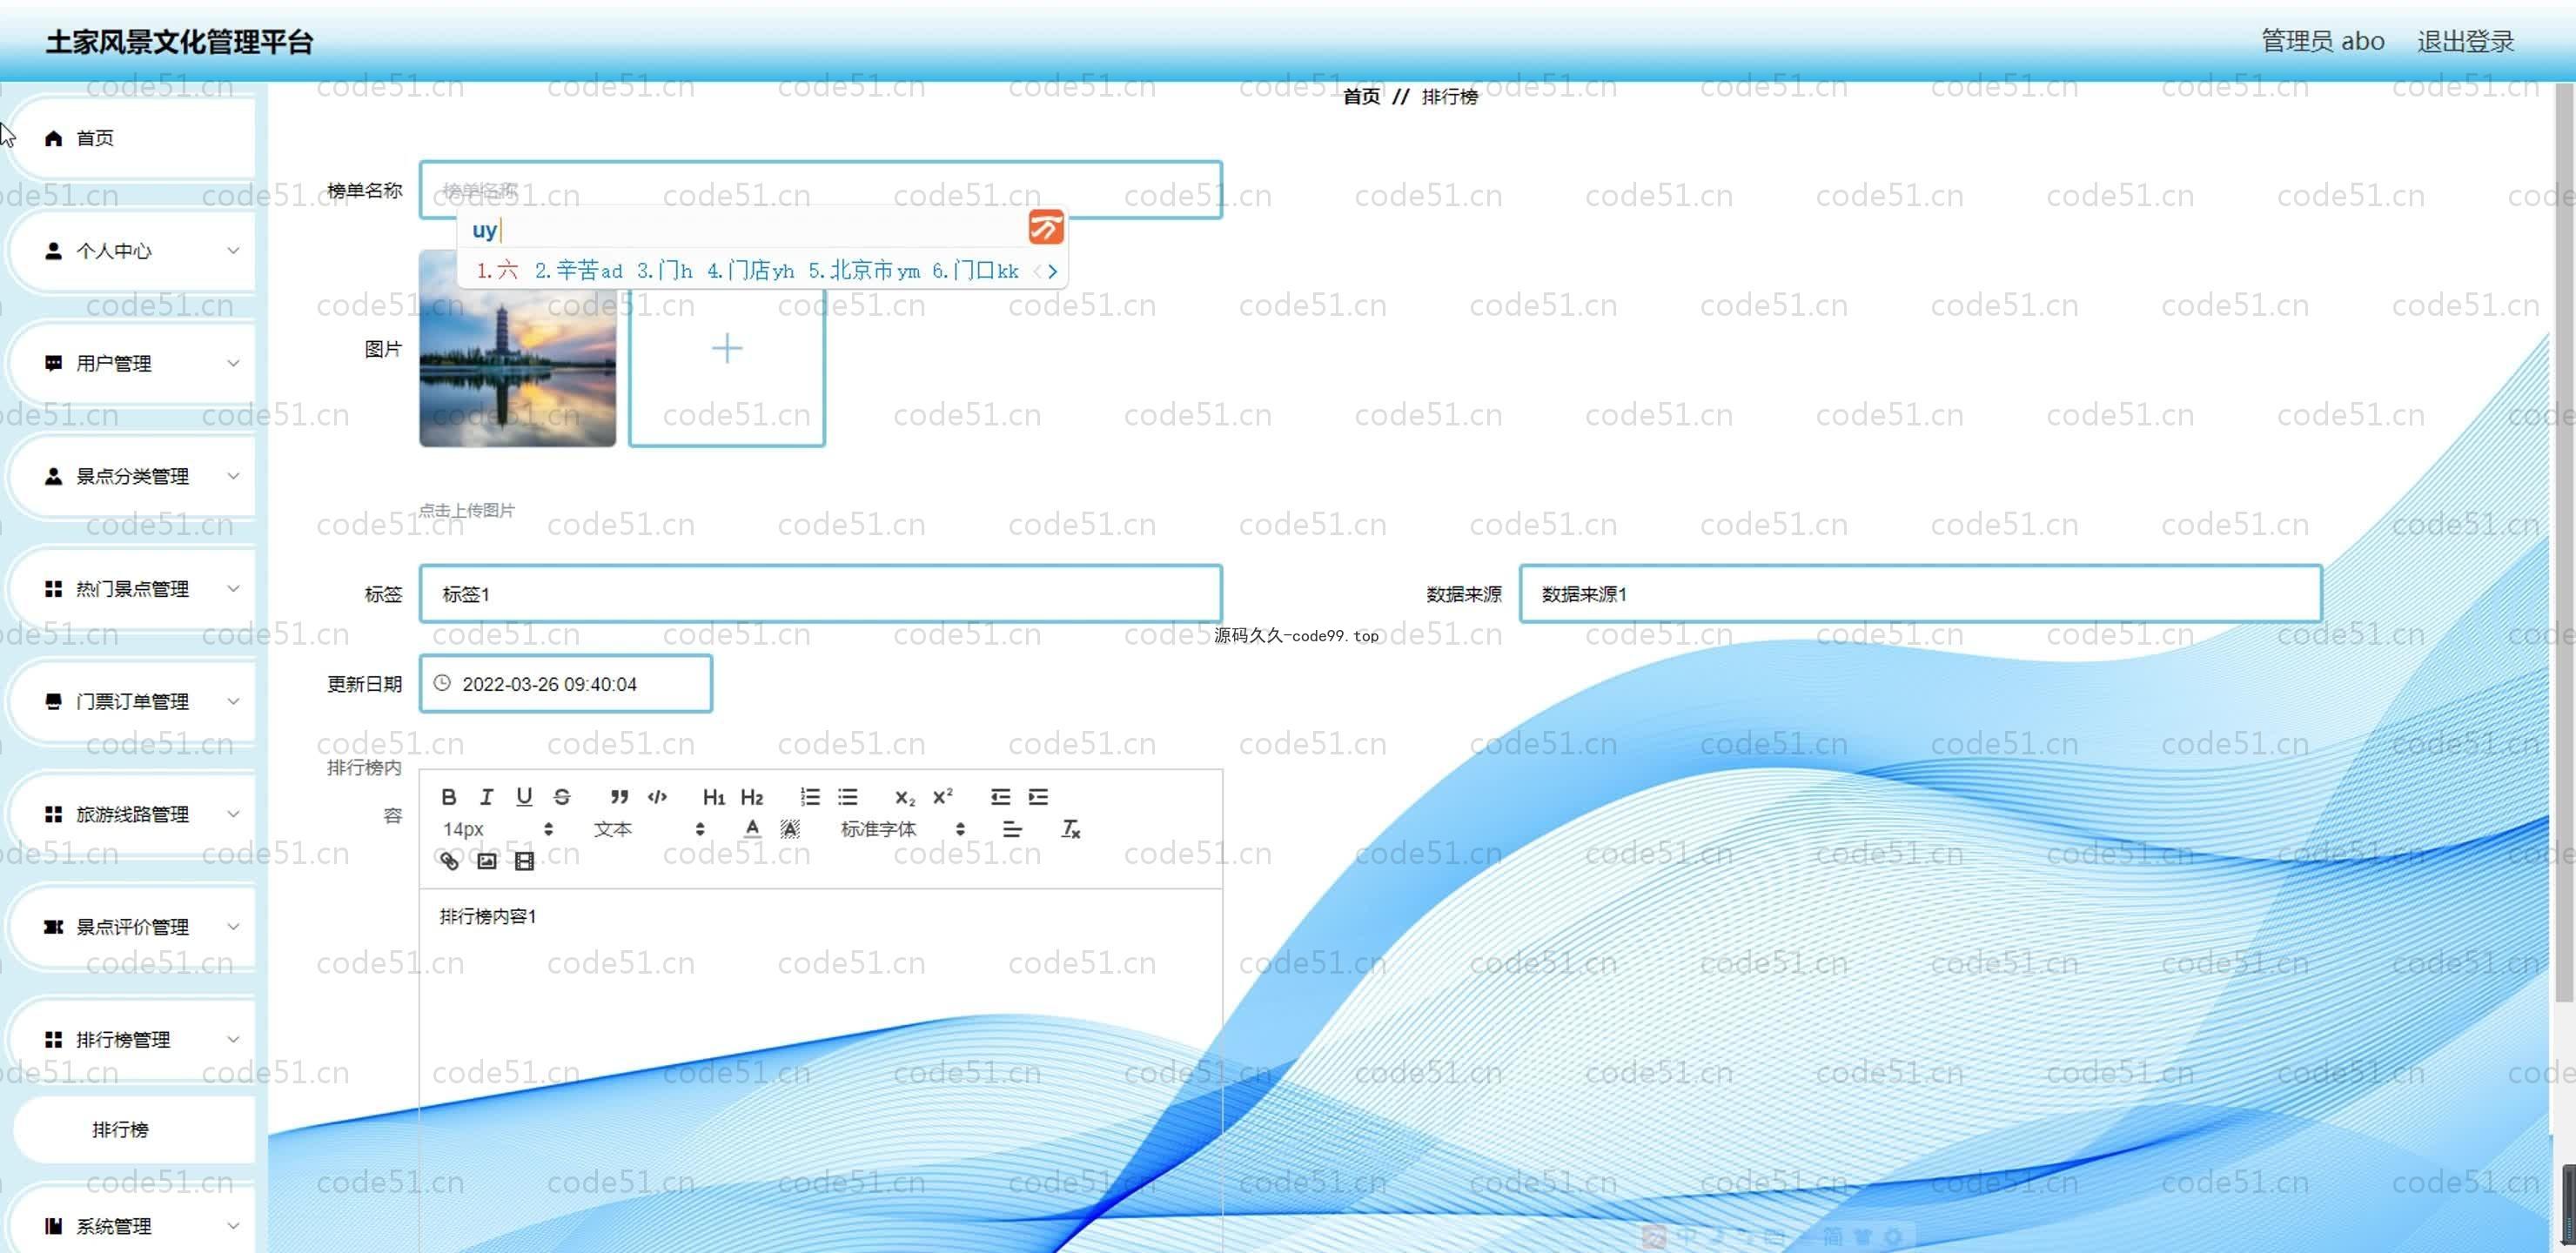Screen dimensions: 2576x1253
Task: Select IME candidate 4 门店
Action: (750, 270)
